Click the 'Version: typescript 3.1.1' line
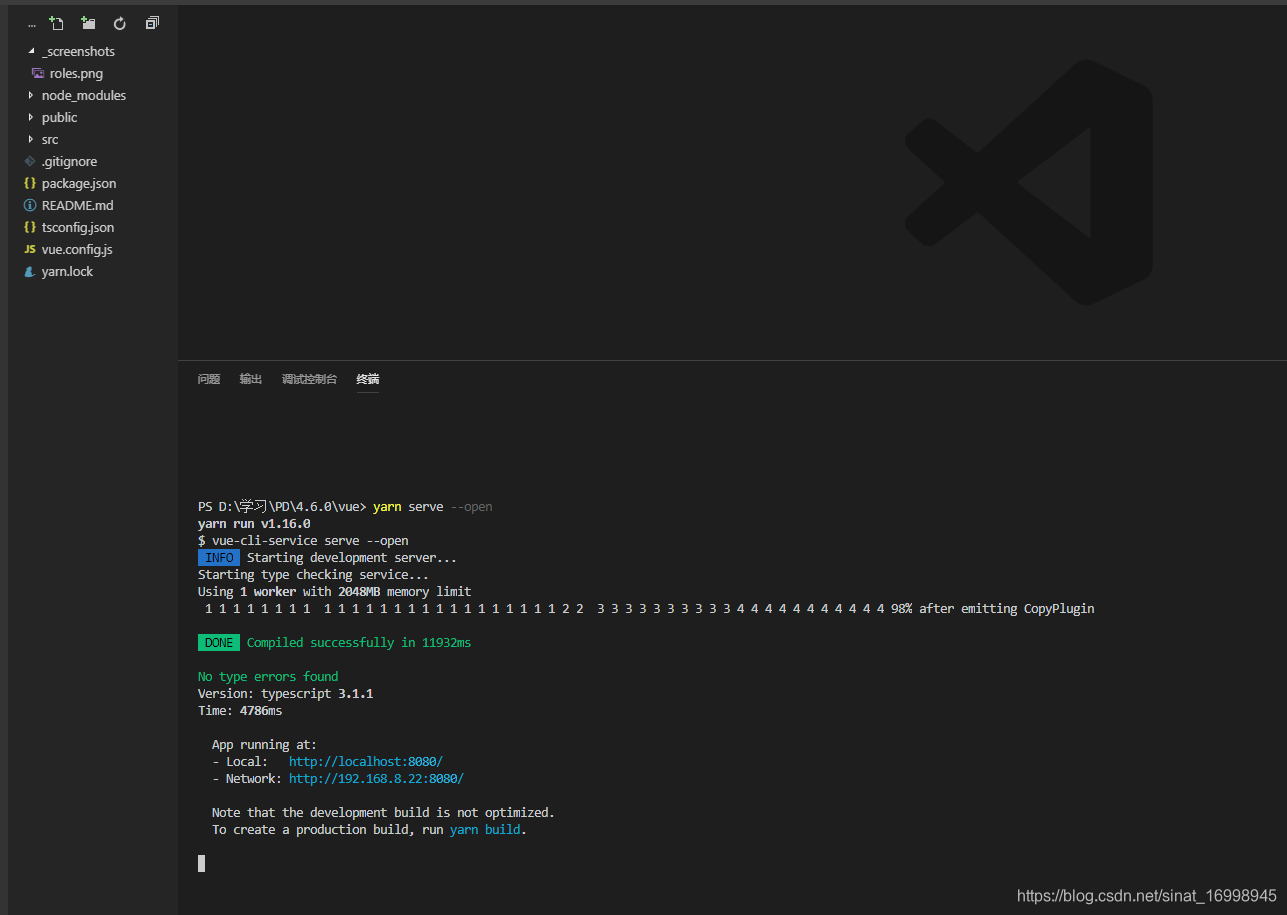1287x915 pixels. [285, 694]
